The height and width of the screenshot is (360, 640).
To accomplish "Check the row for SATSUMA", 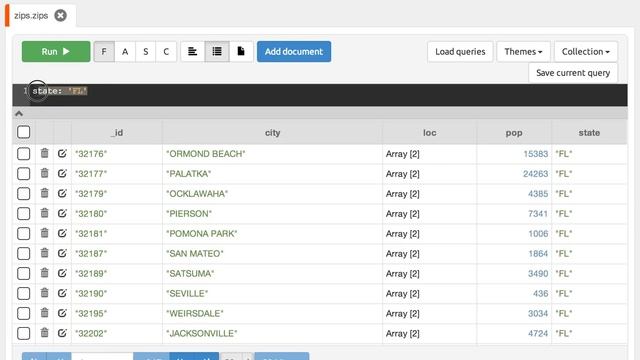I will 24,273.
